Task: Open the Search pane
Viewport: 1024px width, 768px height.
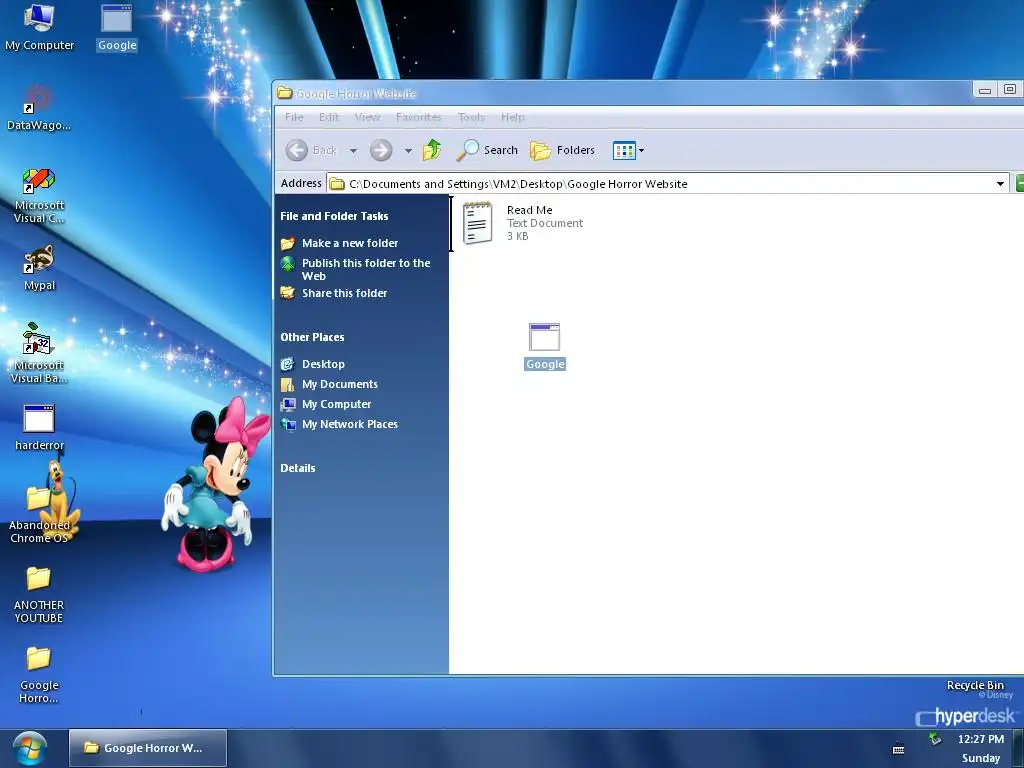Action: [487, 150]
